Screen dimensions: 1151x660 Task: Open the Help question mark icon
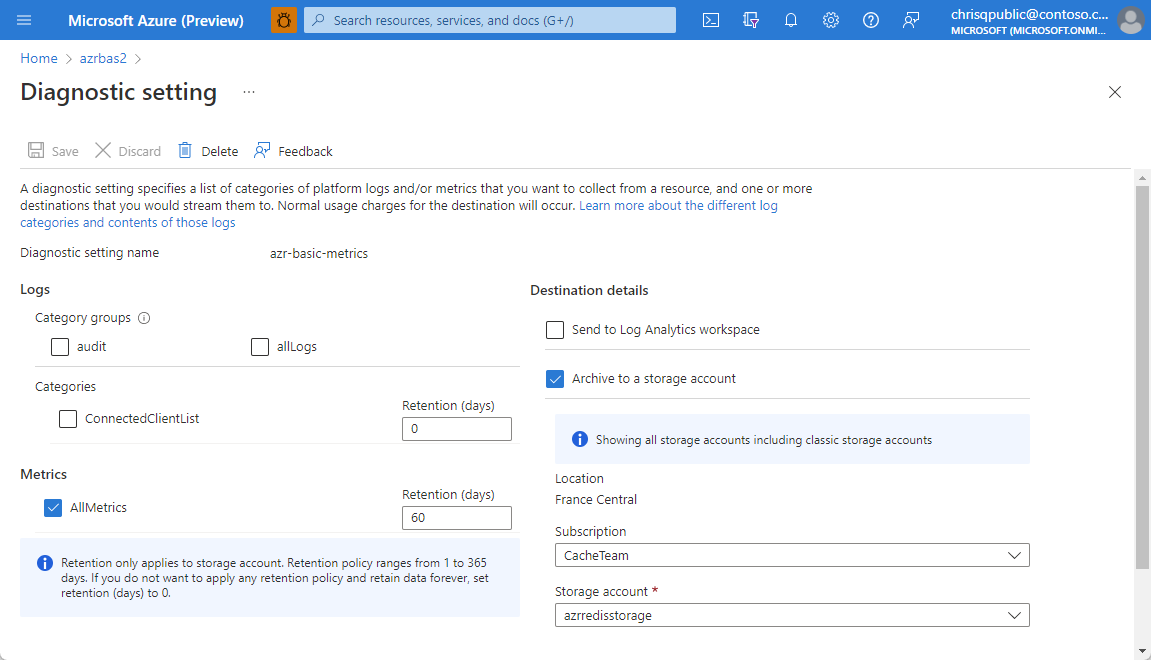click(x=871, y=20)
